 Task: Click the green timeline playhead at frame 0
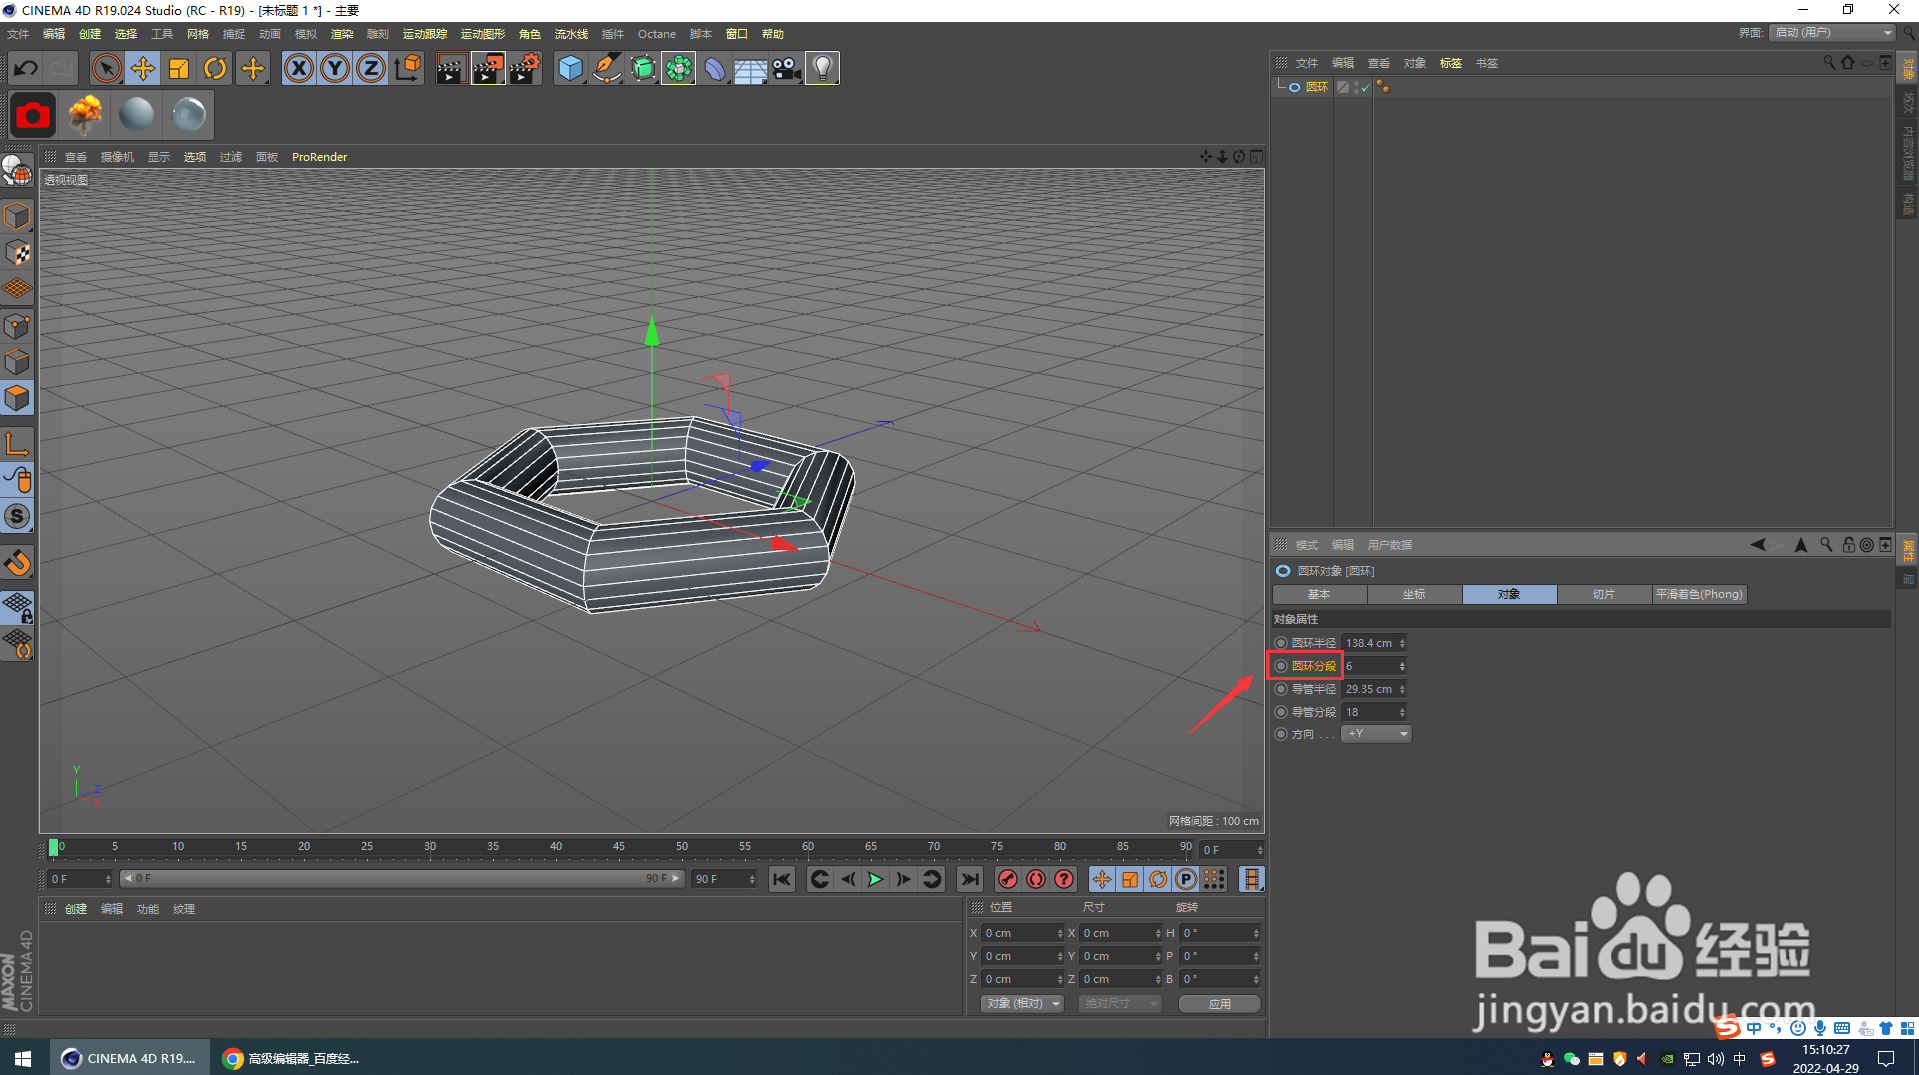click(x=53, y=847)
